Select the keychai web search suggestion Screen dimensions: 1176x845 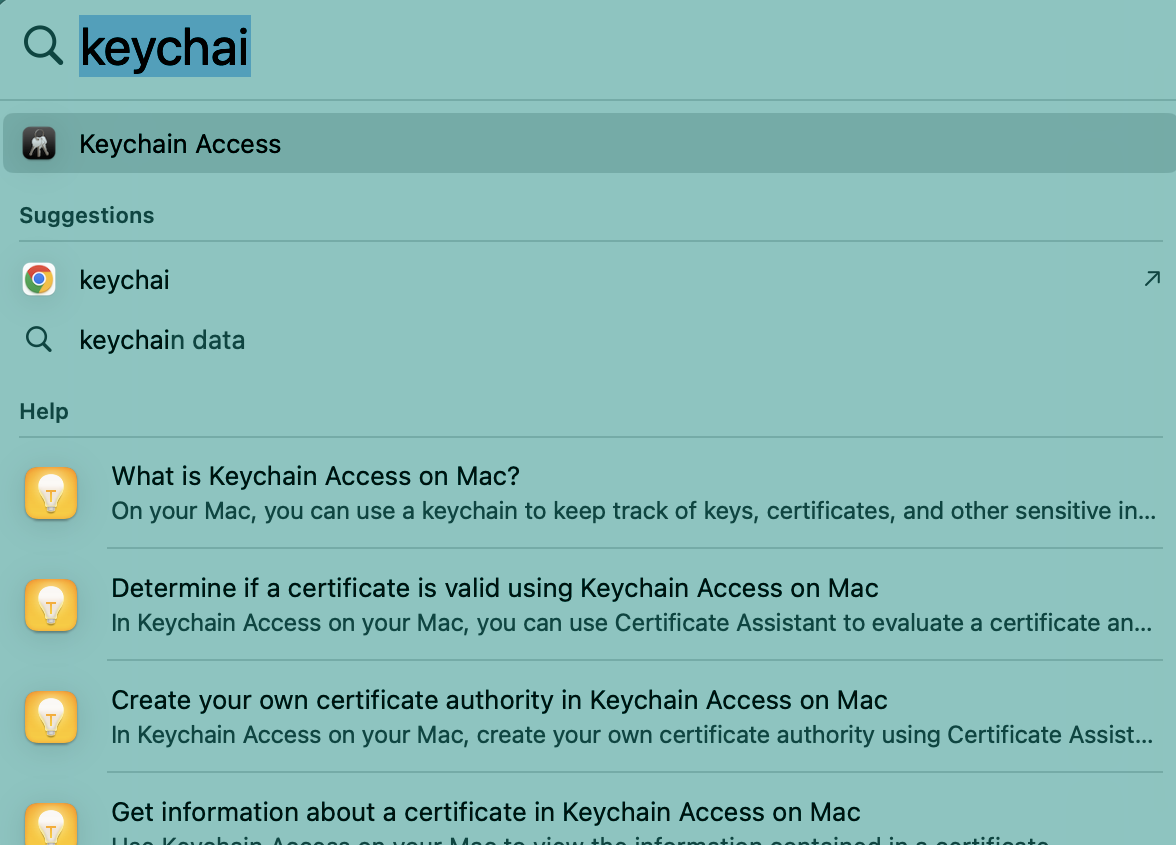point(124,279)
